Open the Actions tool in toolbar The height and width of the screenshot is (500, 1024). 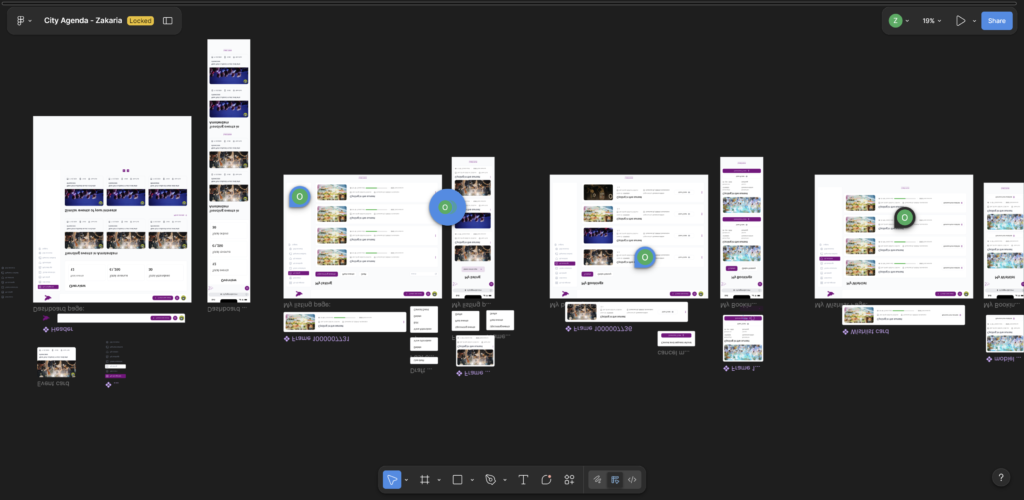pyautogui.click(x=569, y=480)
